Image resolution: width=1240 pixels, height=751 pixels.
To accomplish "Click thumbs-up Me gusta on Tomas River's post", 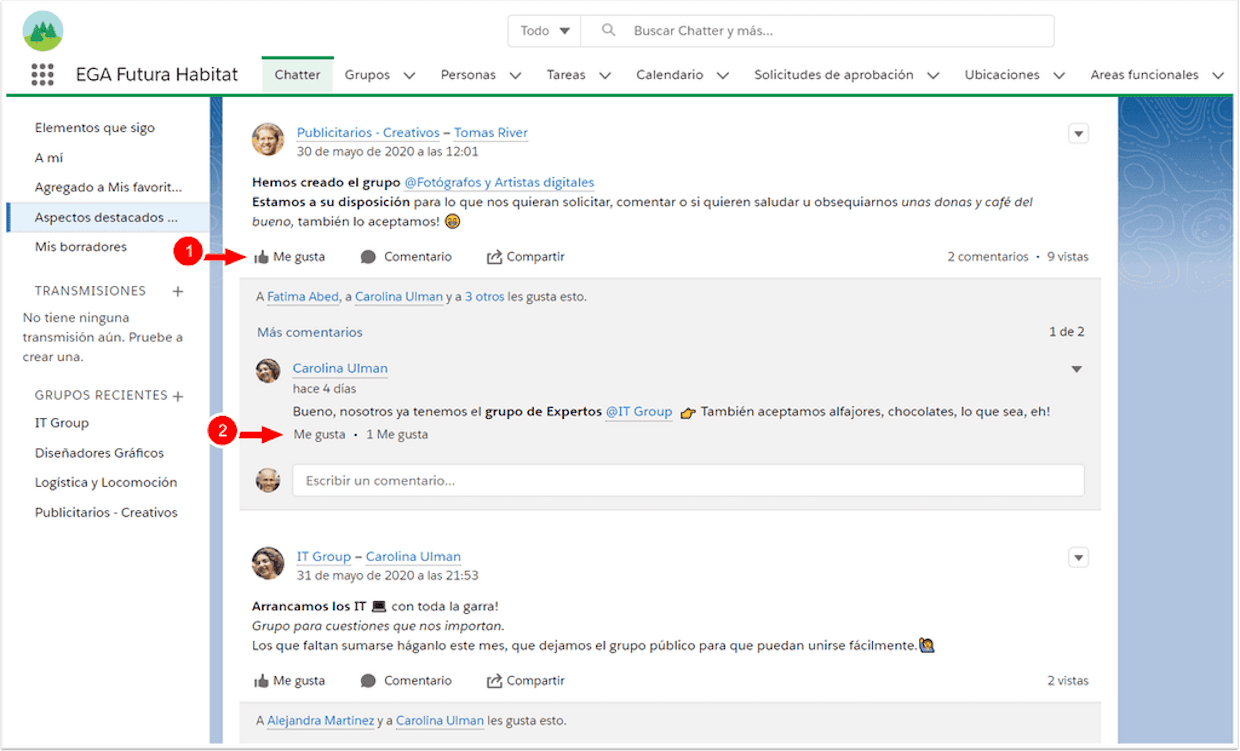I will 289,257.
